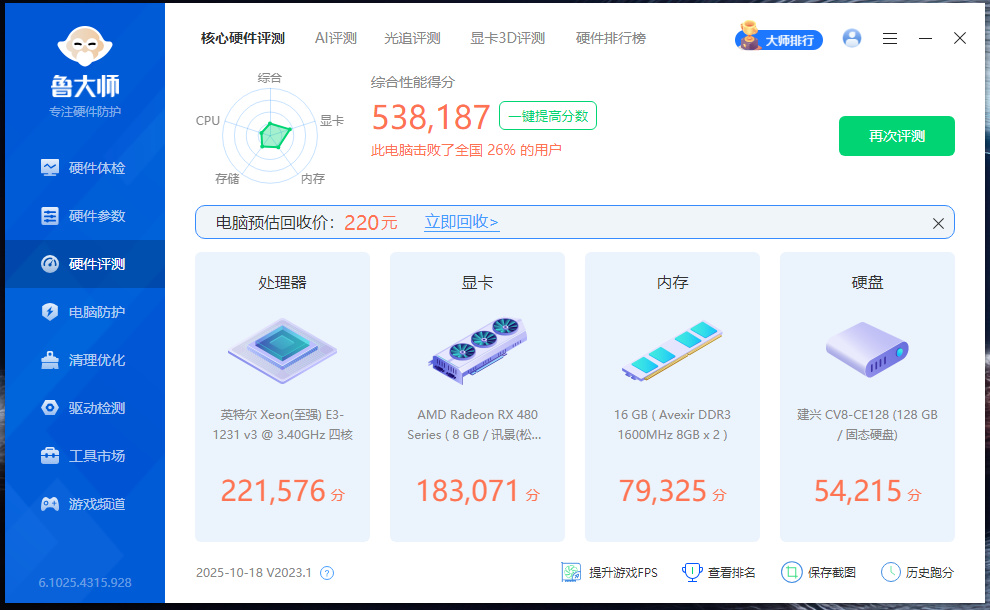This screenshot has width=990, height=610.
Task: Click the hard drive illustration
Action: click(868, 349)
